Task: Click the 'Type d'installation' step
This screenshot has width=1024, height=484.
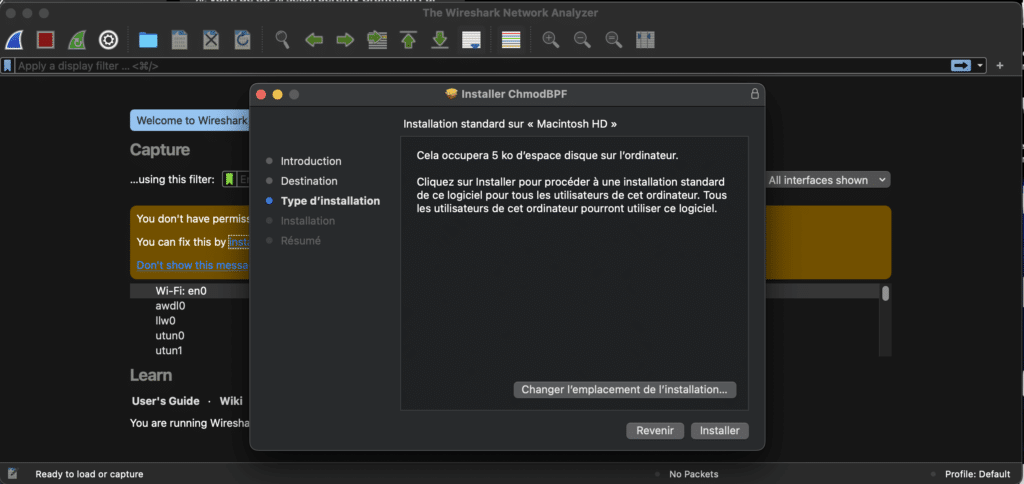Action: (x=330, y=201)
